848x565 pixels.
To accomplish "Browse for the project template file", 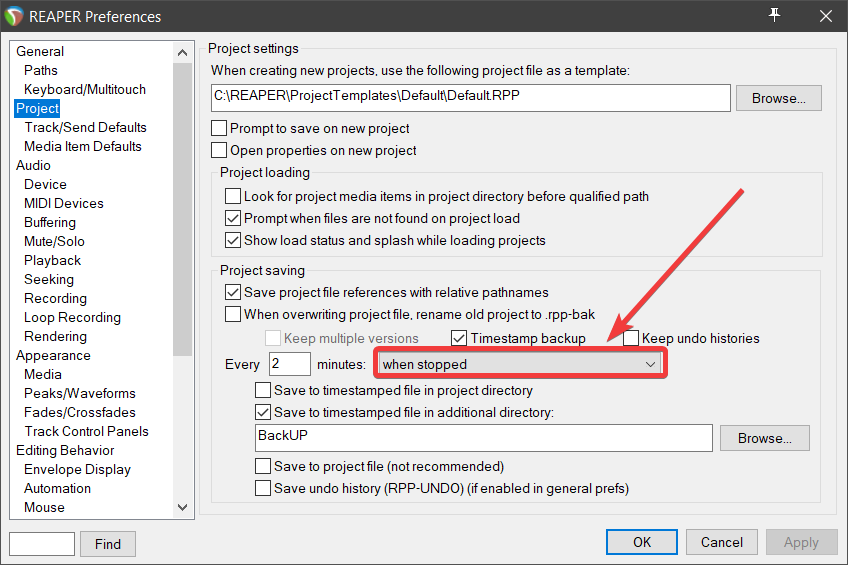I will [778, 98].
